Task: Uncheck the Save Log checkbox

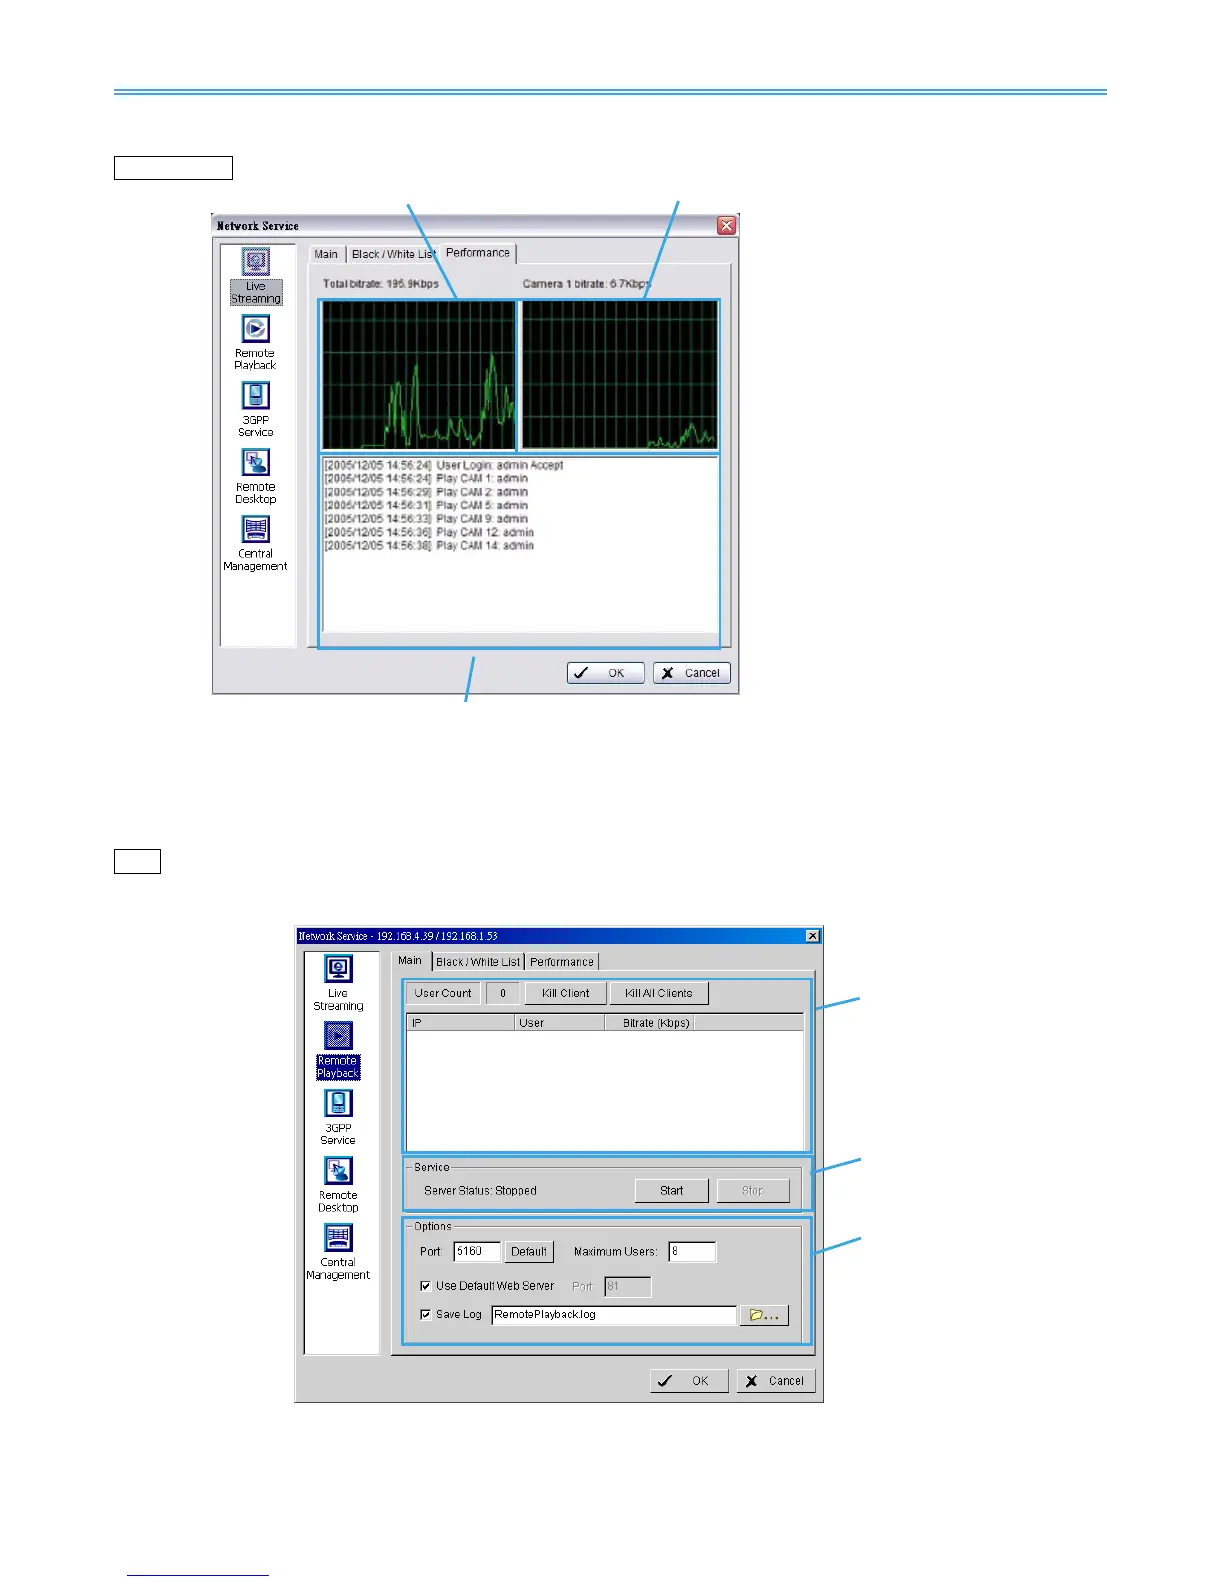Action: pyautogui.click(x=426, y=1314)
